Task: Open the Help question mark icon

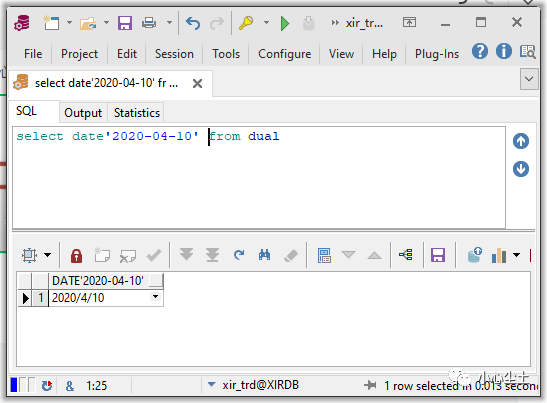Action: (480, 52)
